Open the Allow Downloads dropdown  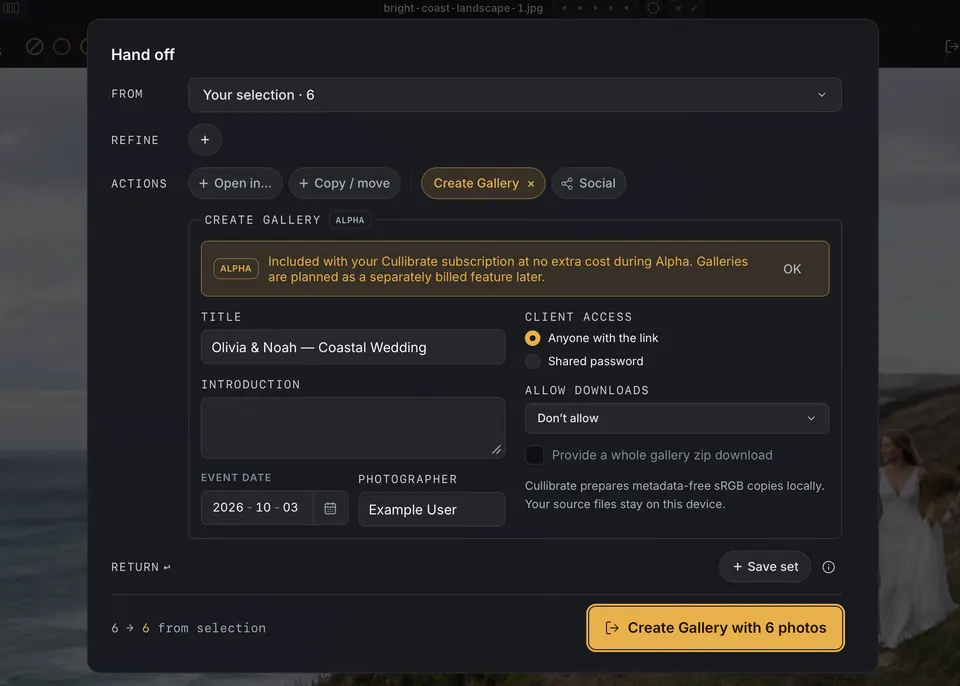click(x=677, y=418)
